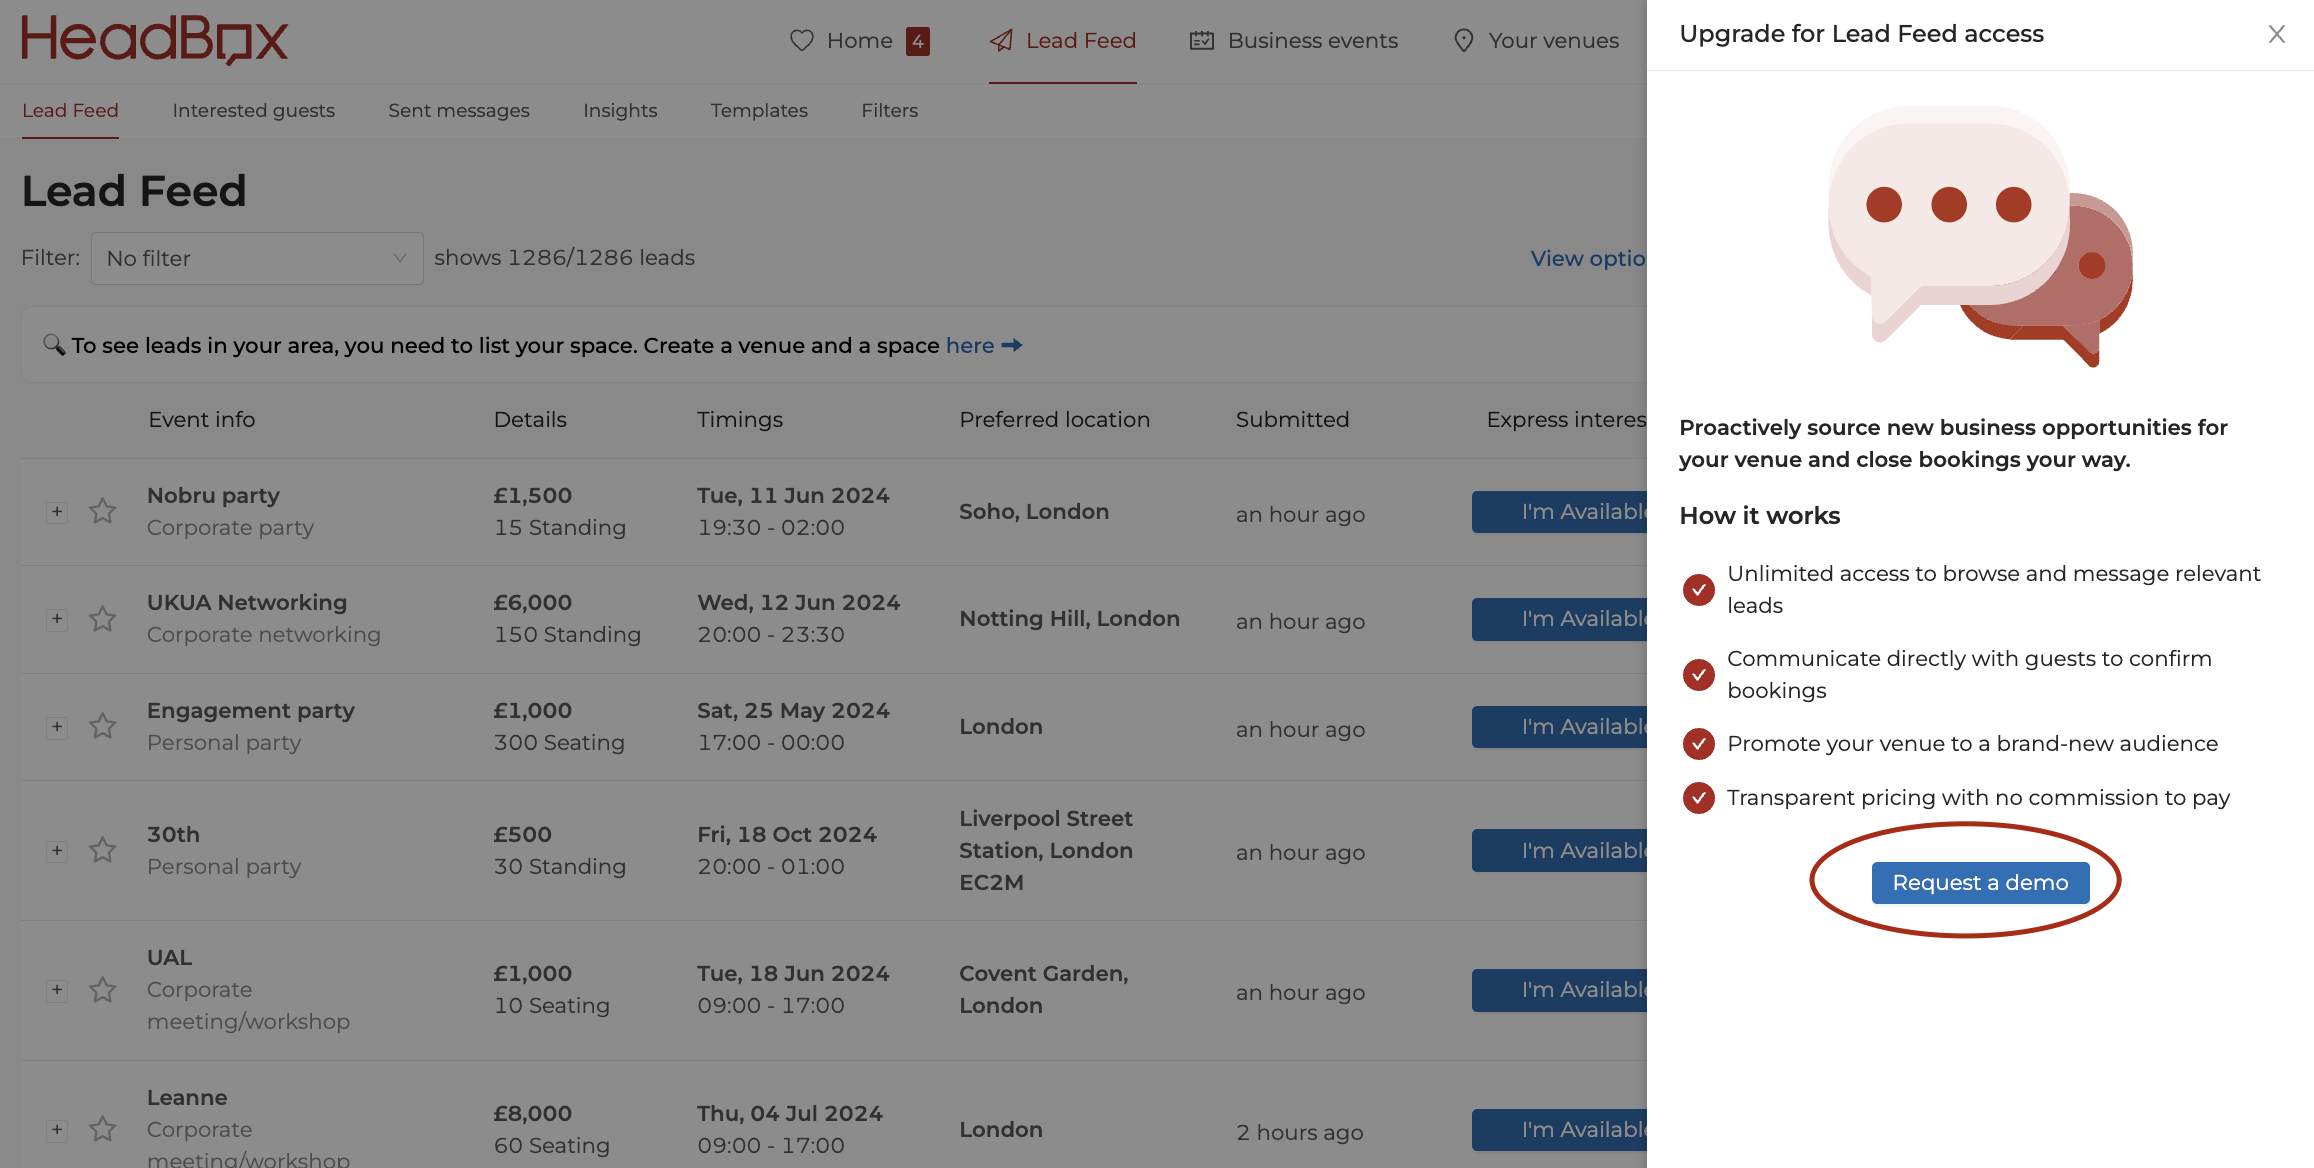Click the Timings column header
2314x1168 pixels.
(740, 420)
